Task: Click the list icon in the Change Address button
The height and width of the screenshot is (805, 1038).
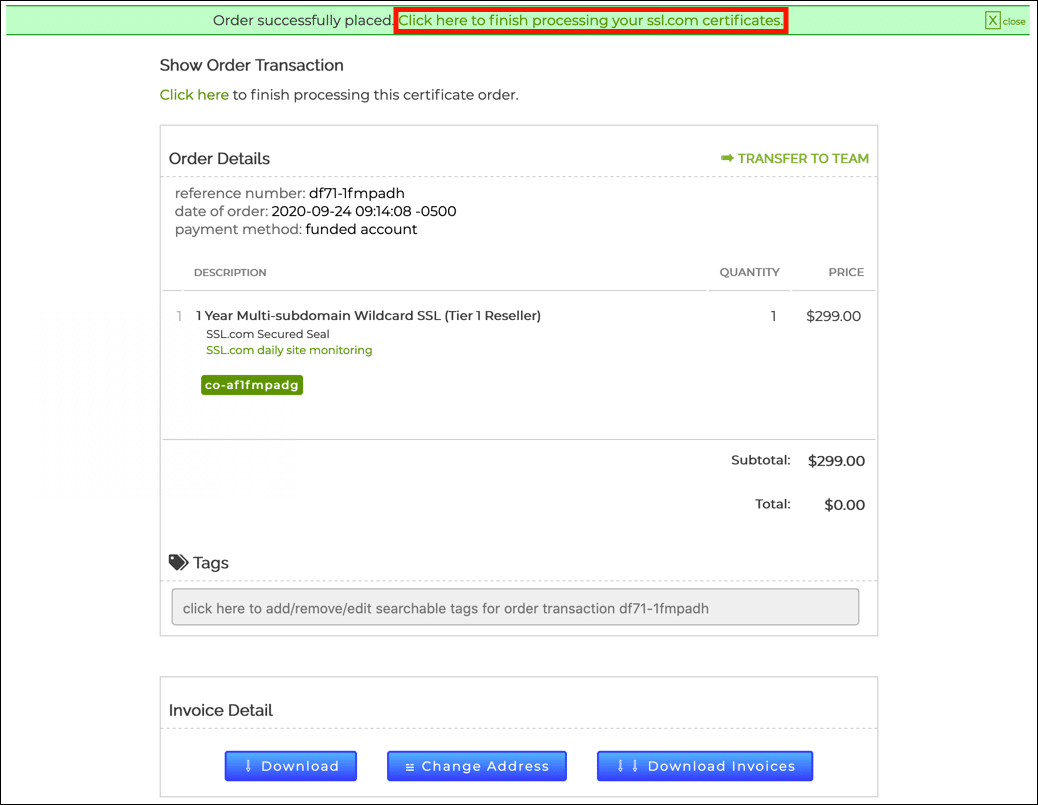Action: 410,766
